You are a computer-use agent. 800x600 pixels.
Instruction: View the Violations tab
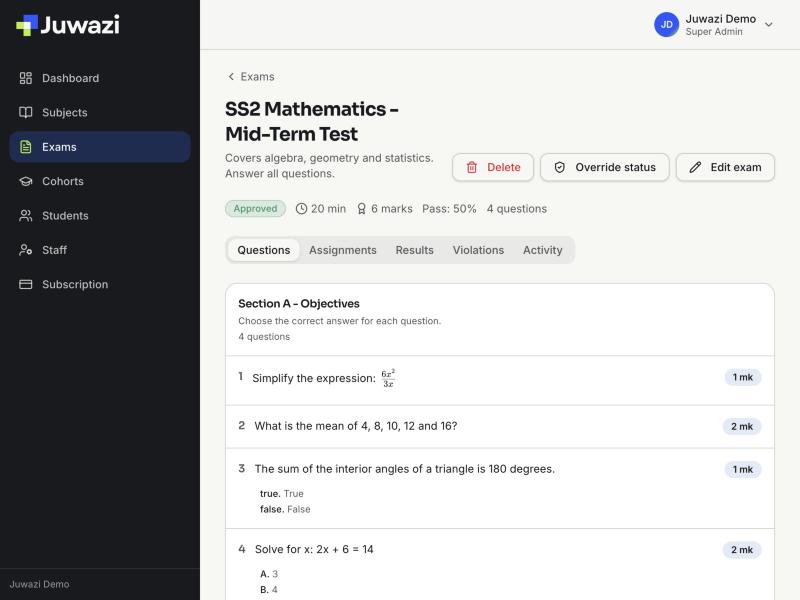click(478, 250)
